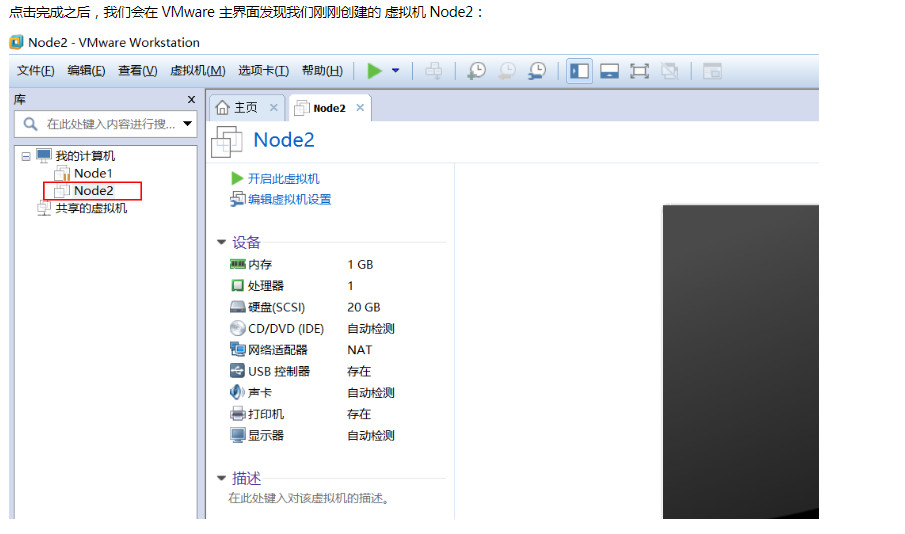Image resolution: width=905 pixels, height=534 pixels.
Task: Click the 硬盘(SCSI) hard disk icon
Action: coord(238,307)
